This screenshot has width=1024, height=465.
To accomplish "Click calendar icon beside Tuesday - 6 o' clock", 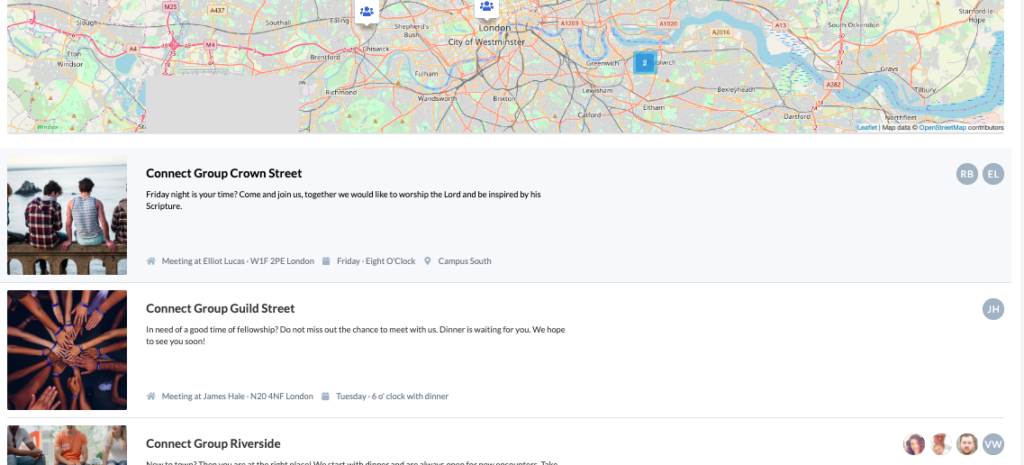I will pyautogui.click(x=325, y=396).
